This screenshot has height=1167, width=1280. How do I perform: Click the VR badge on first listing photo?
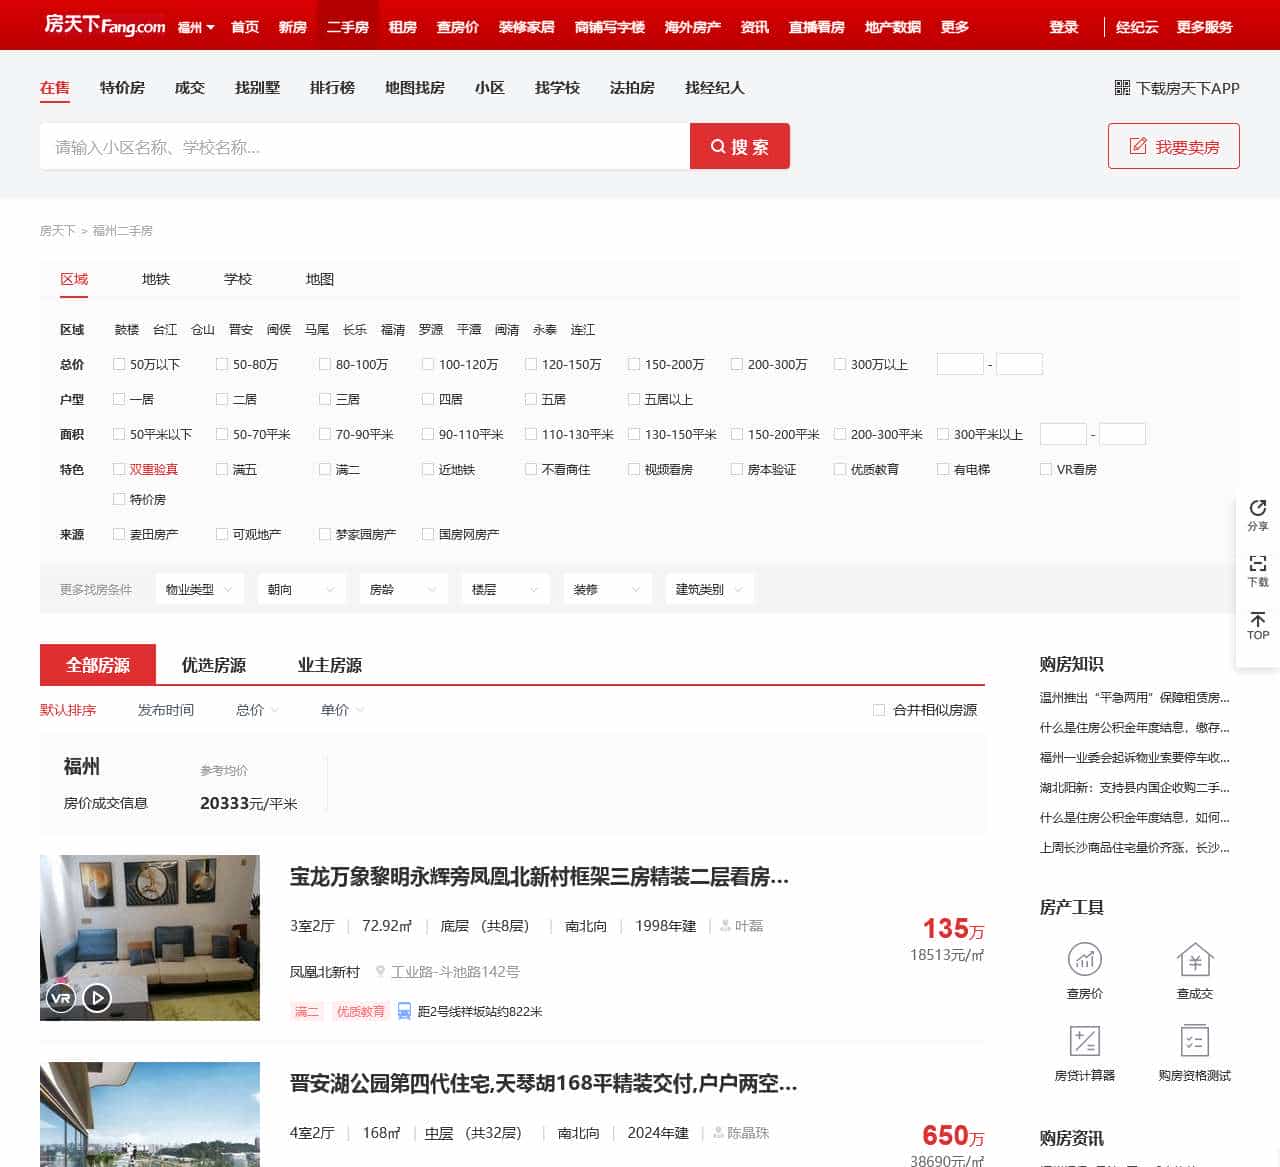[x=61, y=997]
